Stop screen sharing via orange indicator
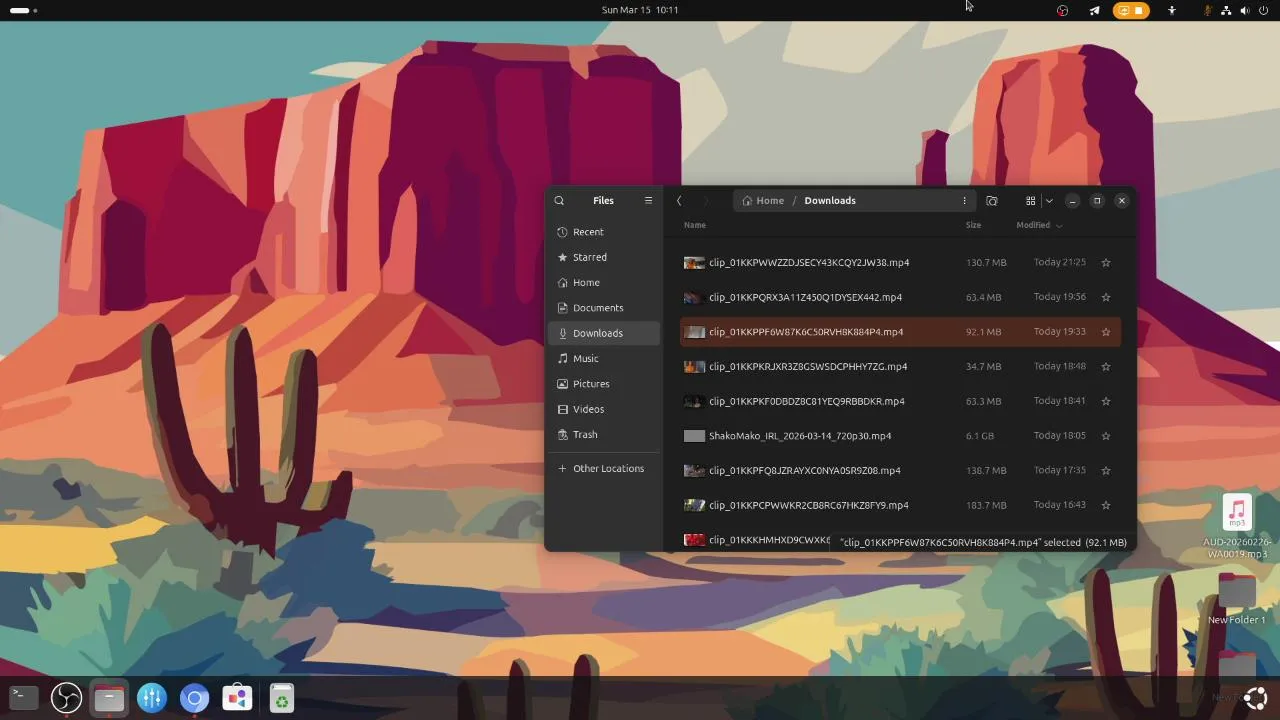Viewport: 1280px width, 720px height. [x=1131, y=10]
